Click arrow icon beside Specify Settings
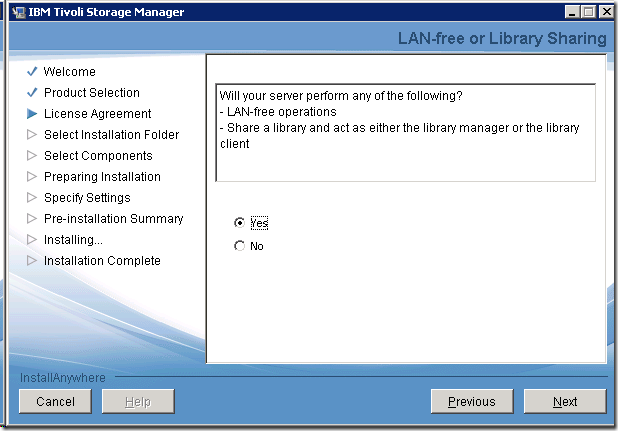 click(x=32, y=198)
